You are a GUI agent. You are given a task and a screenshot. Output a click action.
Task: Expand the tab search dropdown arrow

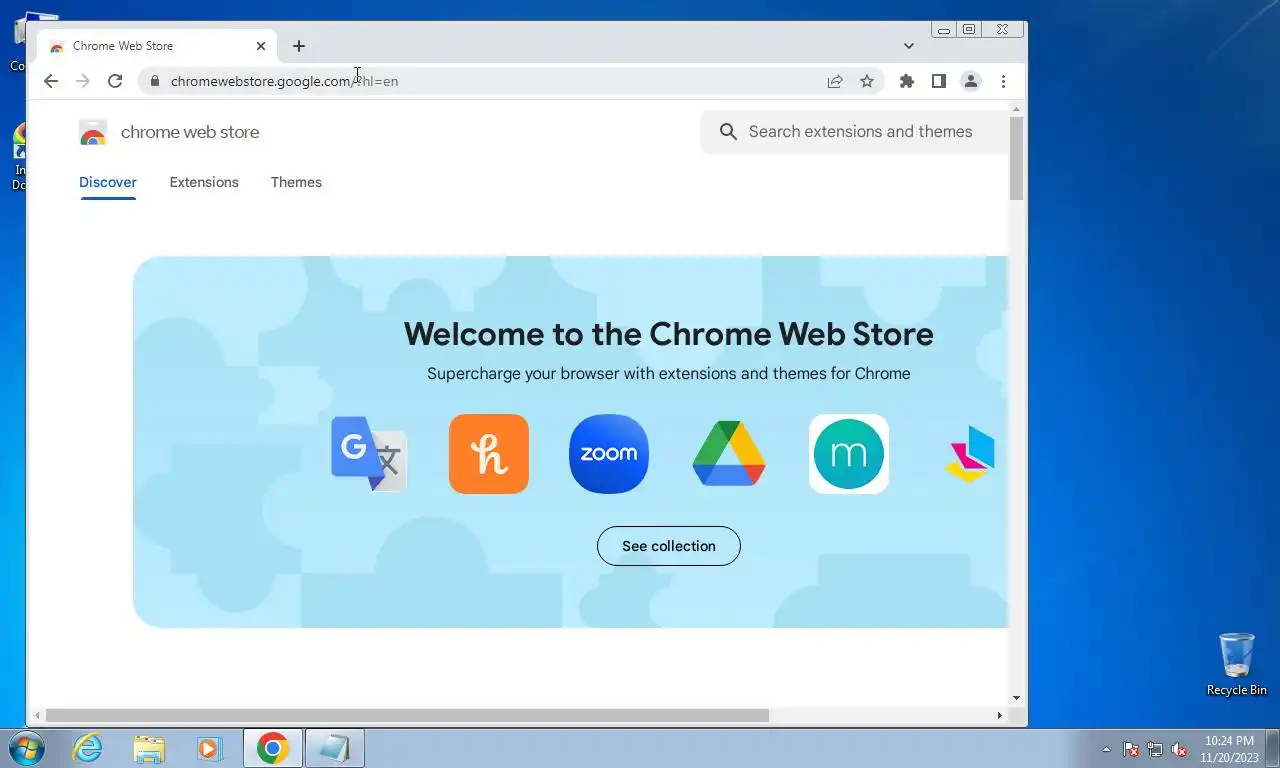(908, 46)
